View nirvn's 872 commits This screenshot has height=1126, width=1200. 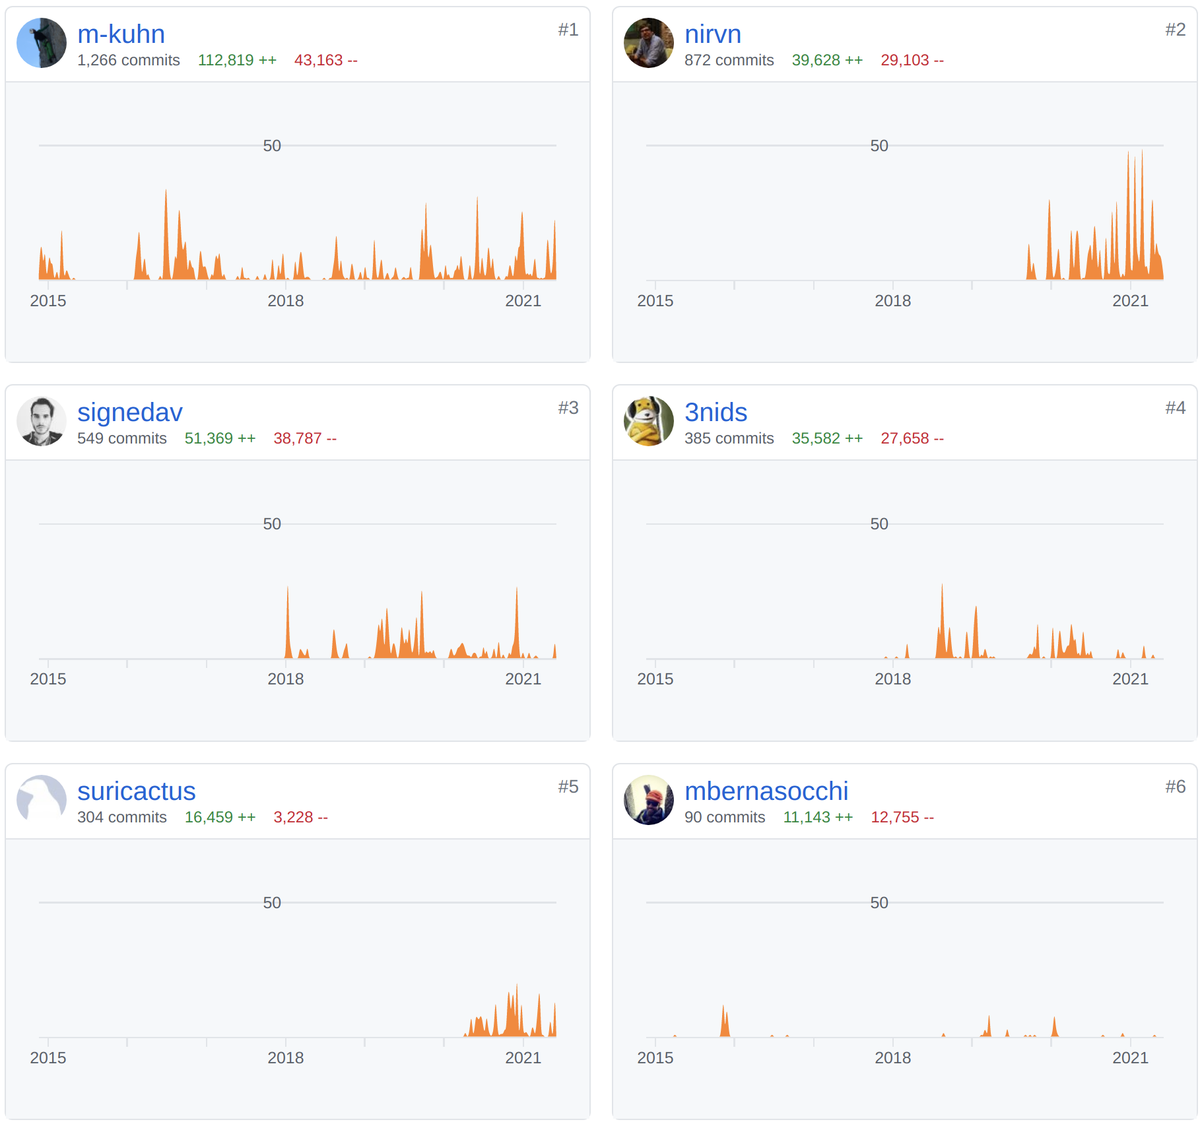coord(728,60)
